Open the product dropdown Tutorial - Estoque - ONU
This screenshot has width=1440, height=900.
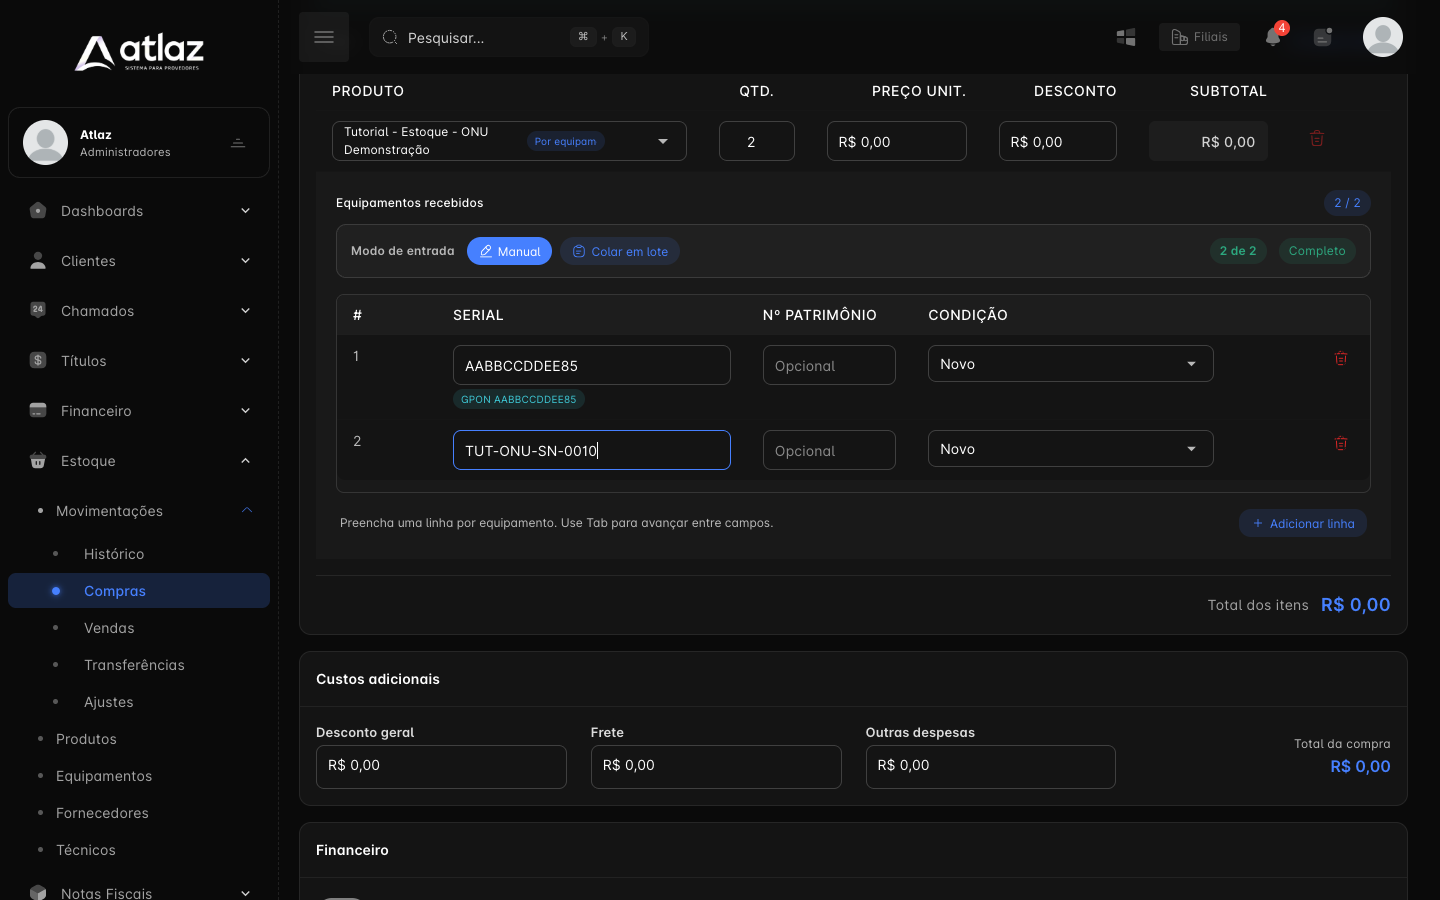(x=509, y=141)
